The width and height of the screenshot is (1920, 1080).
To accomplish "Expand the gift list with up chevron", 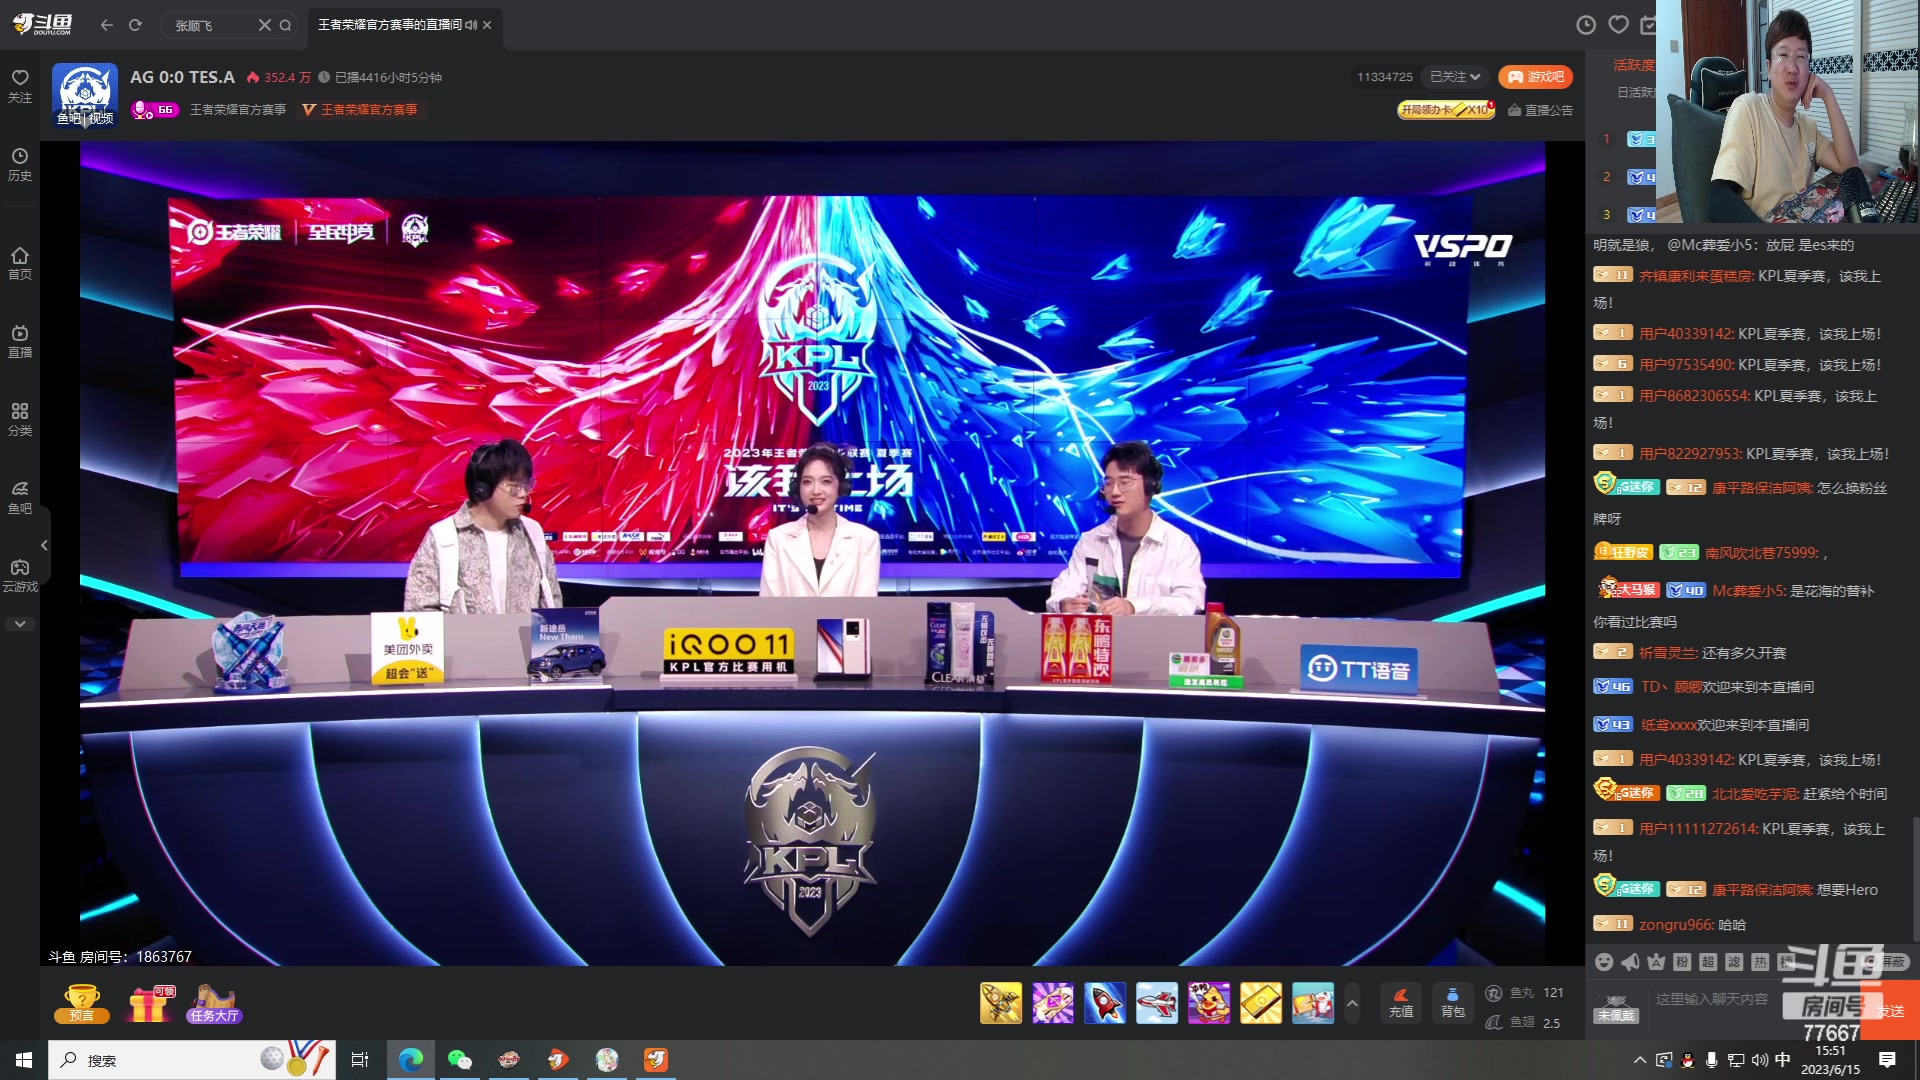I will point(1352,1003).
